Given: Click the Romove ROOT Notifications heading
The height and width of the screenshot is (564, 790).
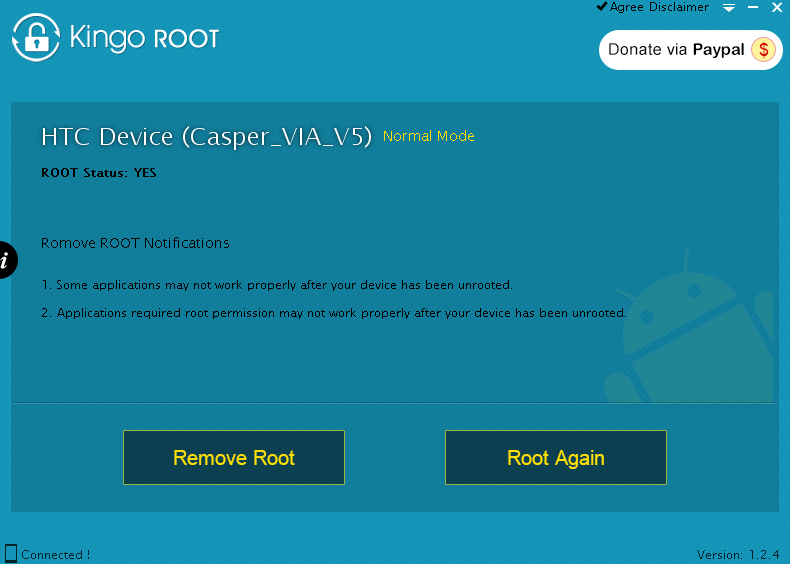Looking at the screenshot, I should (135, 243).
